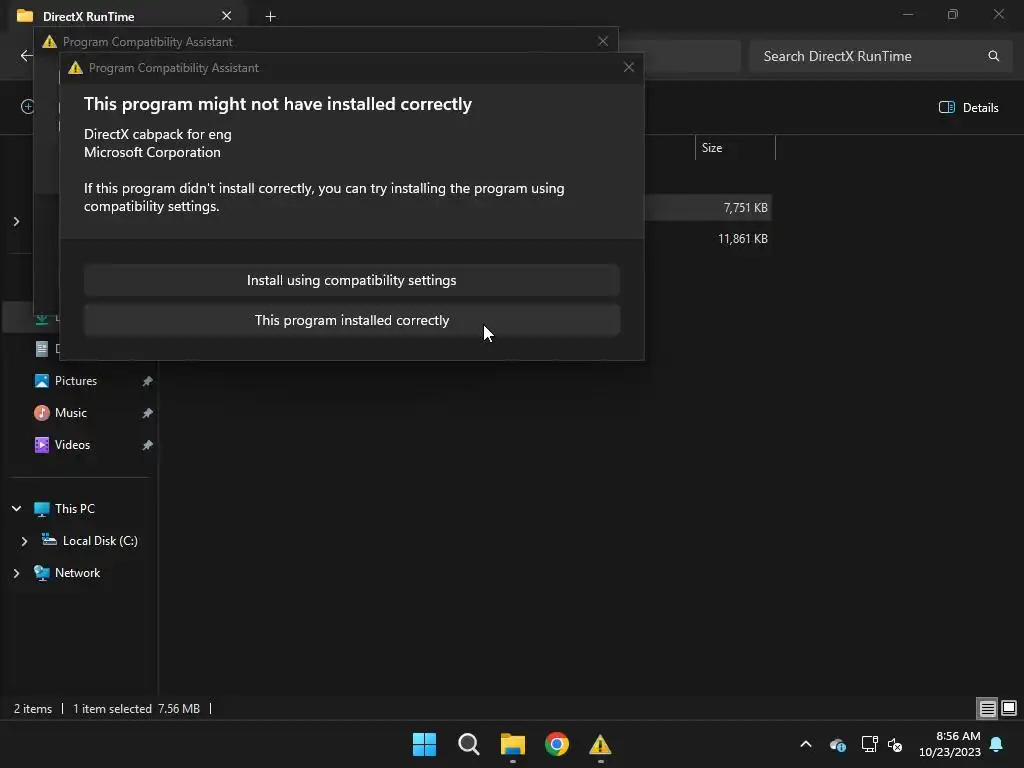Close the front Program Compatibility Assistant dialog
This screenshot has width=1024, height=768.
coord(628,67)
